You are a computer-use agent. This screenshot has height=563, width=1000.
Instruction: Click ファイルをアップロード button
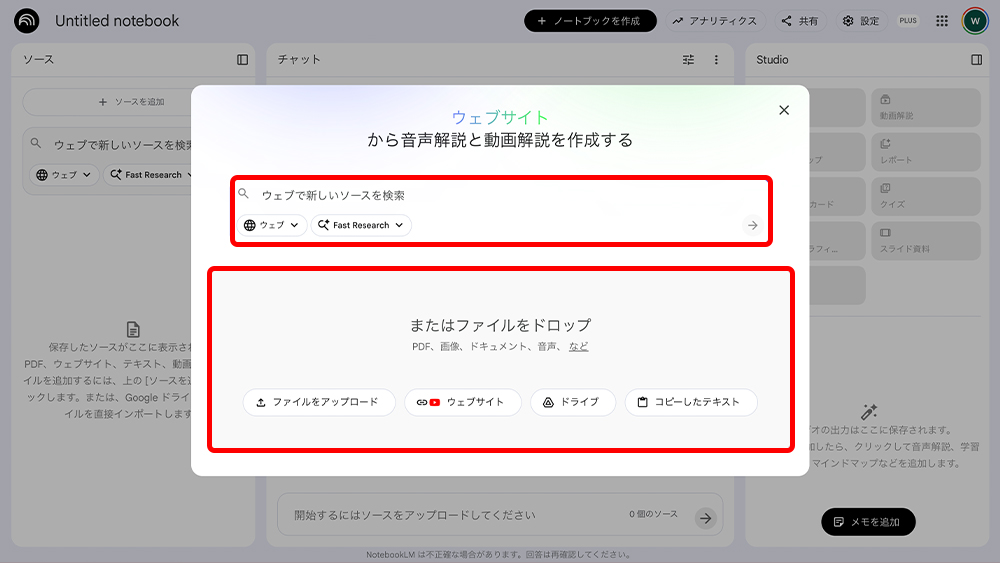pyautogui.click(x=319, y=402)
